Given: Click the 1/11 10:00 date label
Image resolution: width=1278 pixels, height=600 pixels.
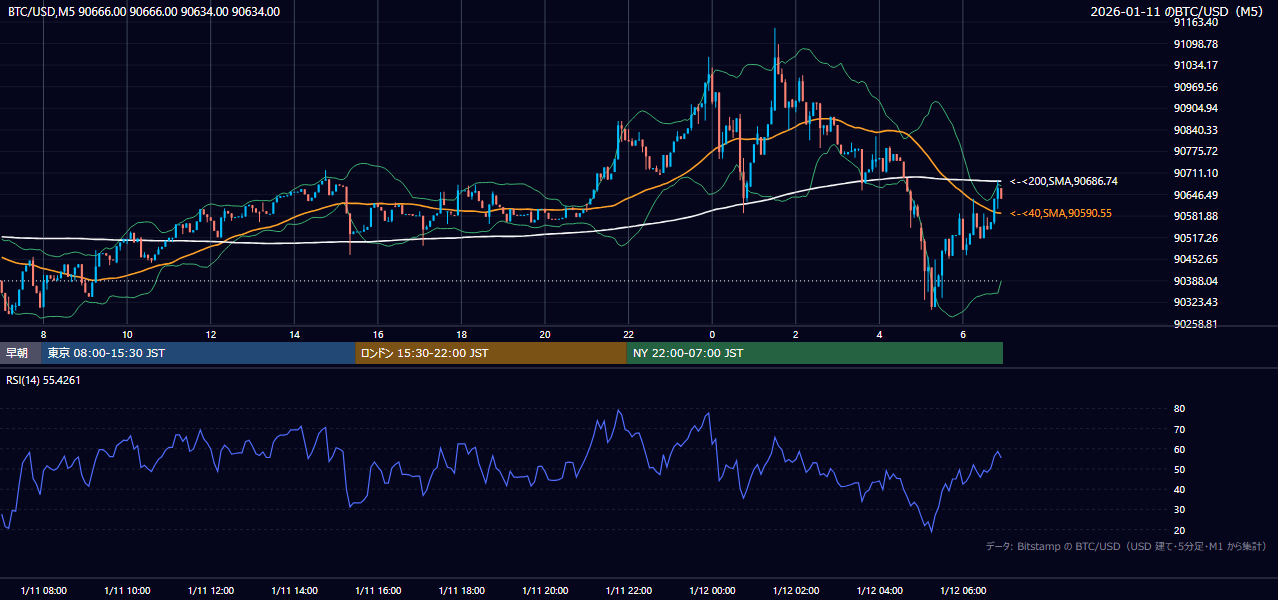Looking at the screenshot, I should pyautogui.click(x=127, y=591).
